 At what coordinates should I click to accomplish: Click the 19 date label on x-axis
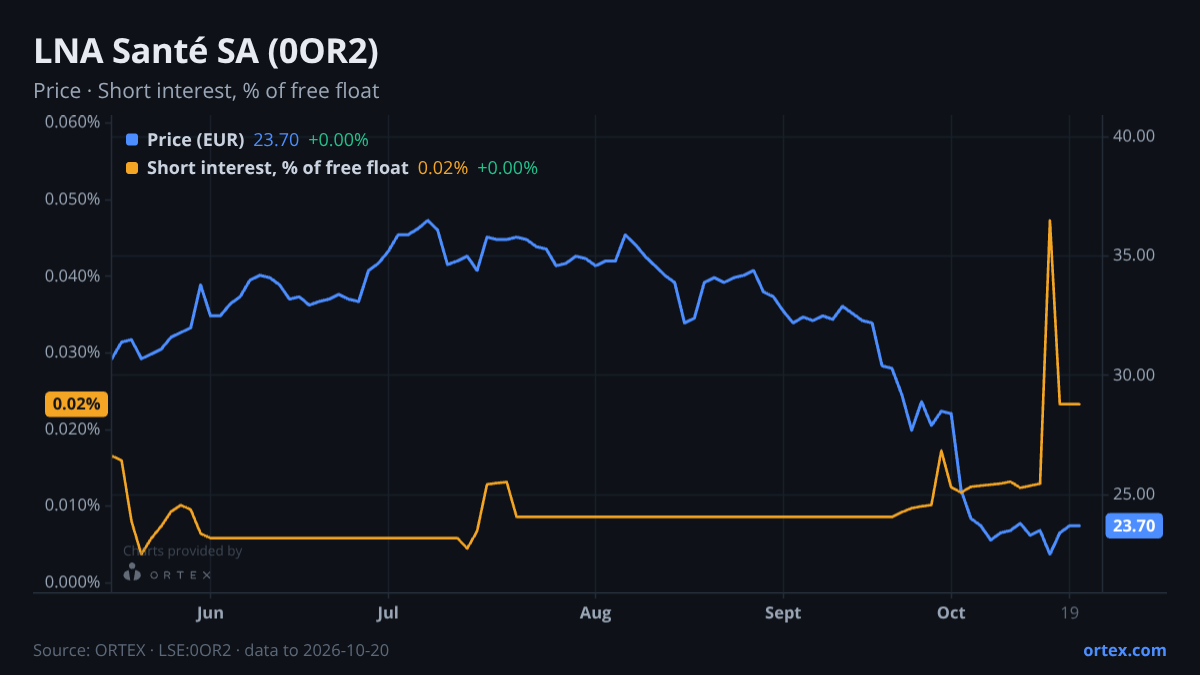[x=1070, y=613]
